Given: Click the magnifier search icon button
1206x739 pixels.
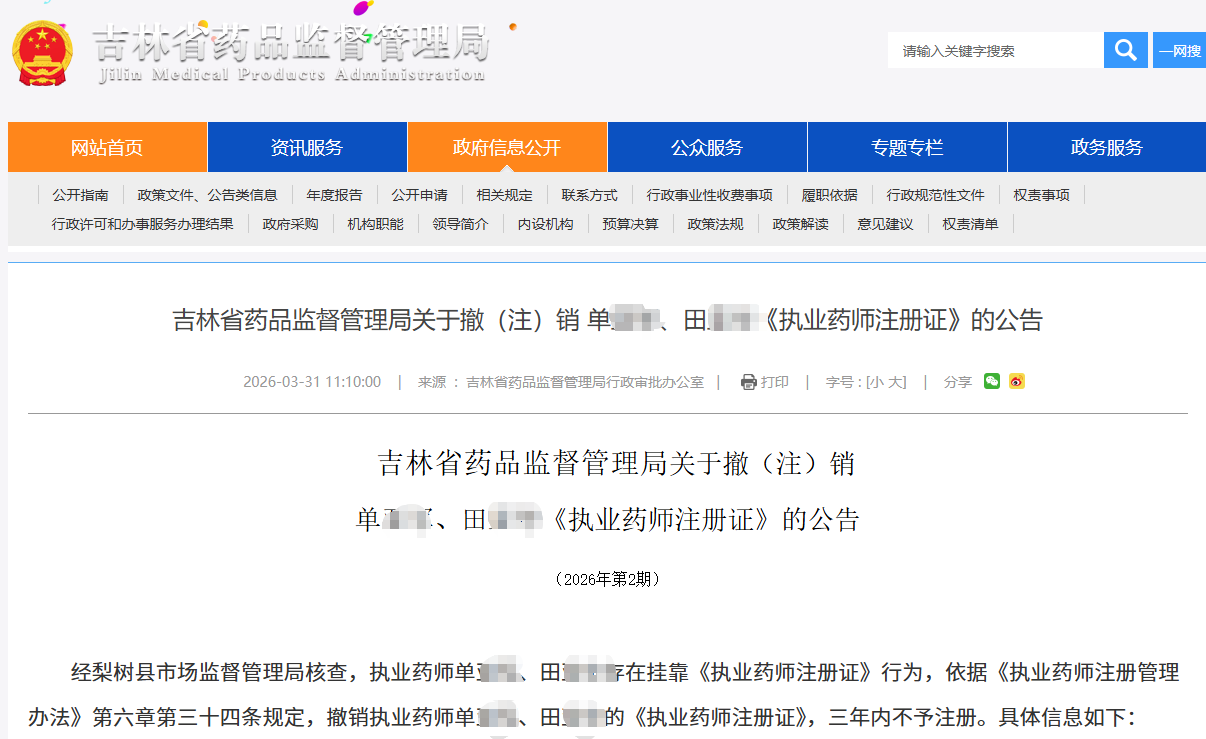Looking at the screenshot, I should tap(1125, 50).
